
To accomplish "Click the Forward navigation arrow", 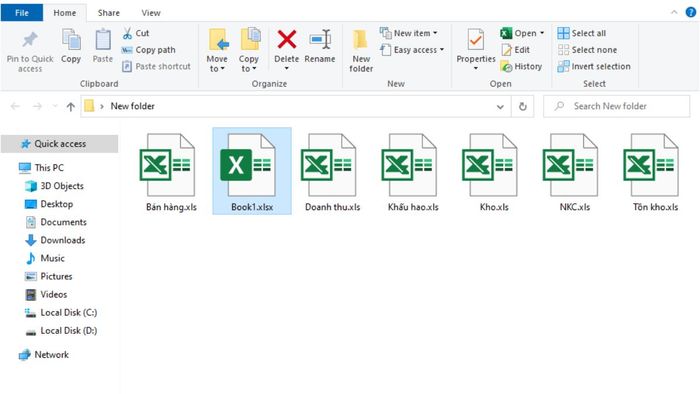I will [x=38, y=106].
